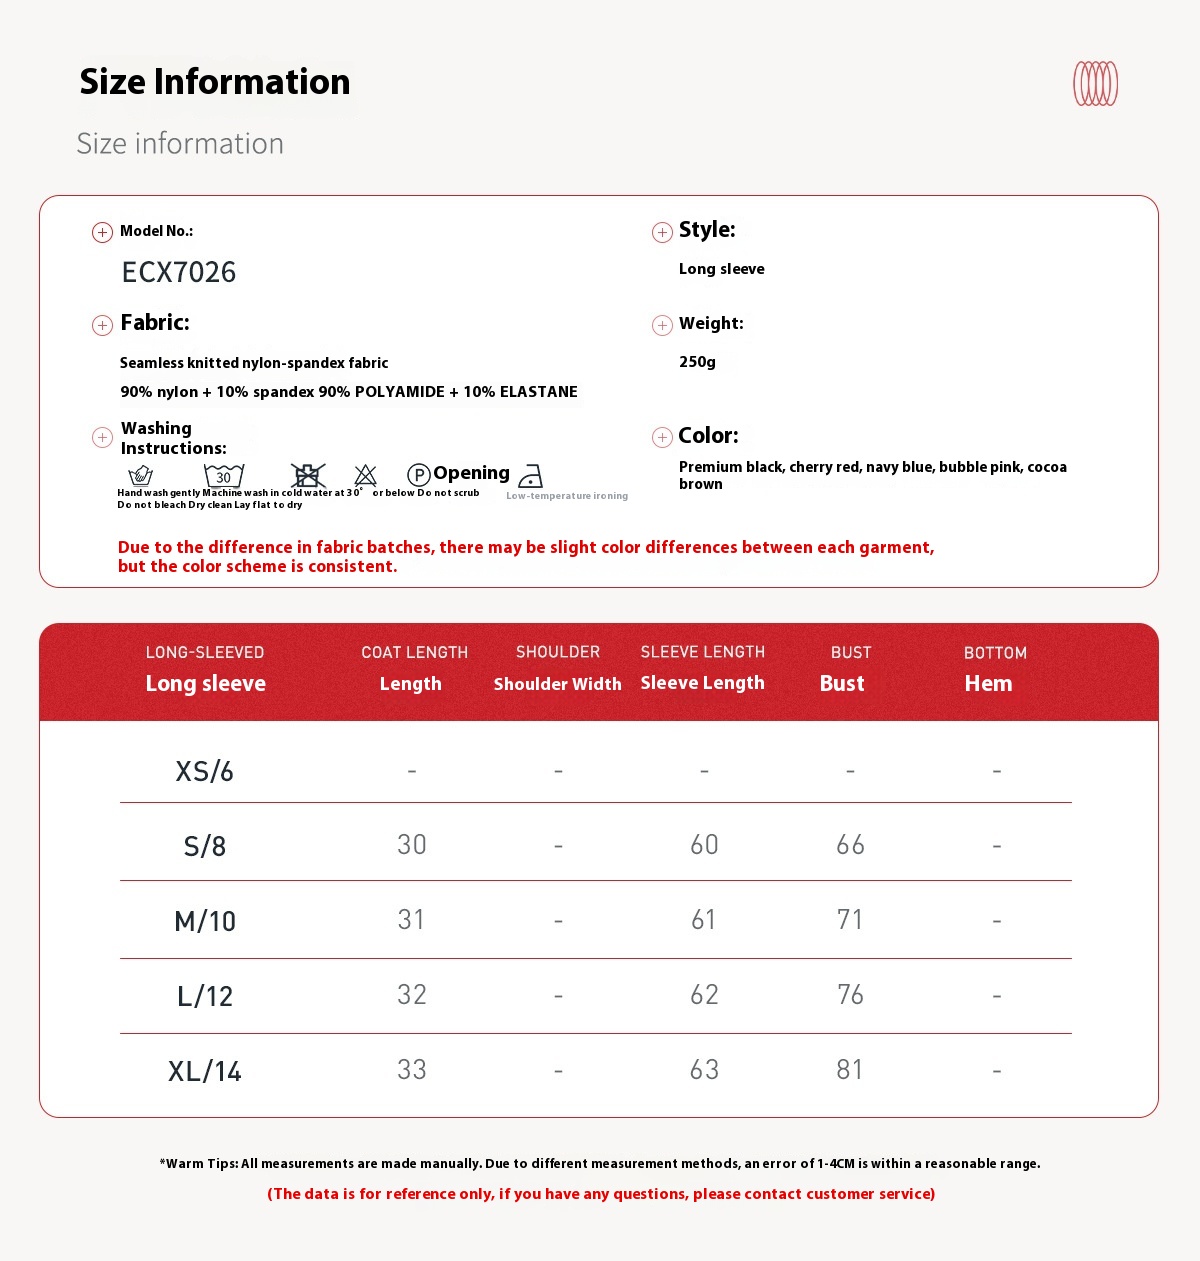This screenshot has height=1261, width=1200.
Task: Click the red coil logo at top right
Action: click(1095, 83)
